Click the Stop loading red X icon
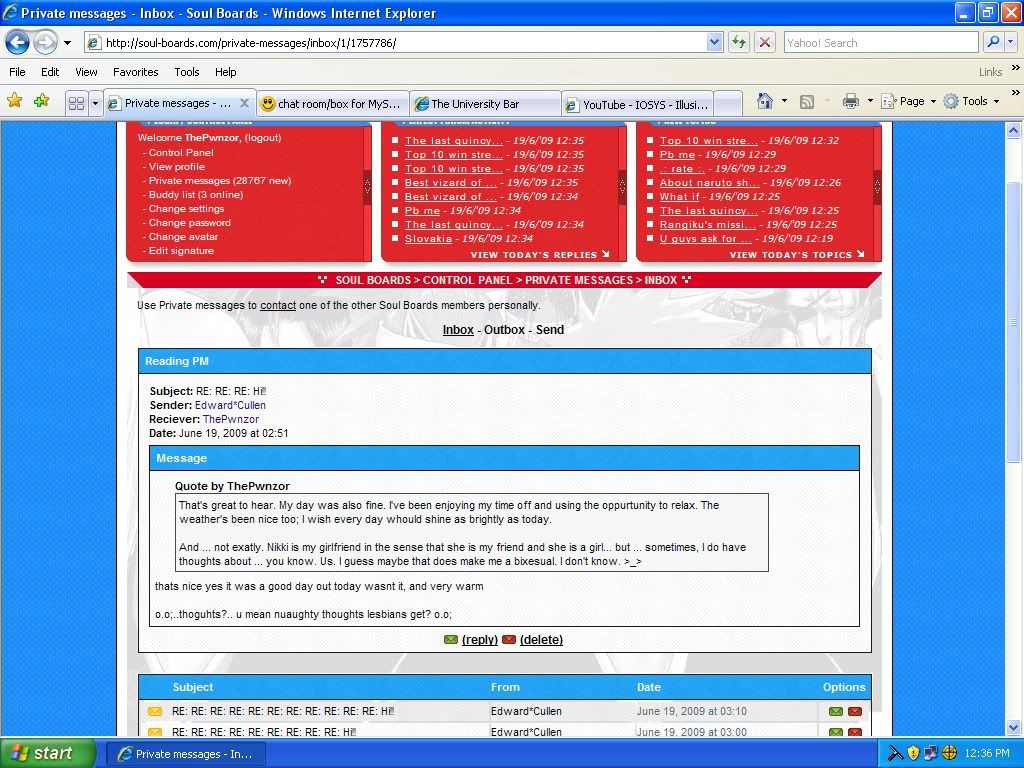This screenshot has width=1024, height=768. click(765, 43)
